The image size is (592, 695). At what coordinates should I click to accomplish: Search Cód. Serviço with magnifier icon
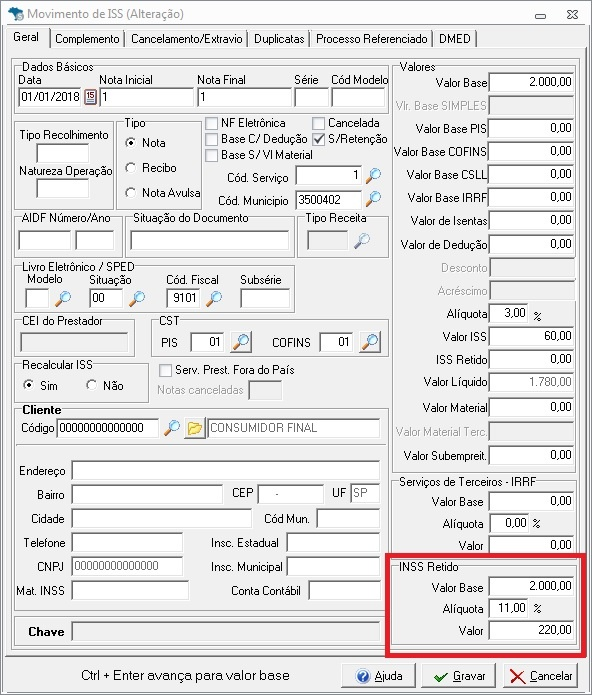(373, 176)
